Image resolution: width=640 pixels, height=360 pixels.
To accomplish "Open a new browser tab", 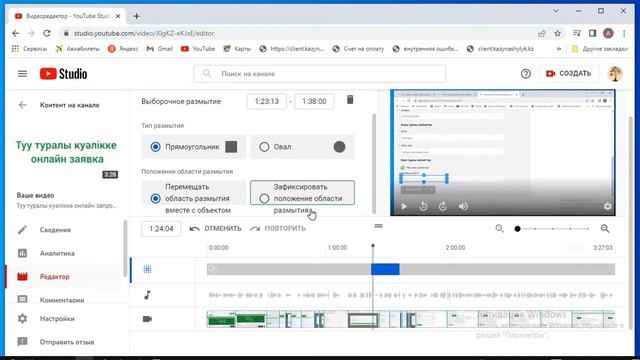I will coord(136,16).
